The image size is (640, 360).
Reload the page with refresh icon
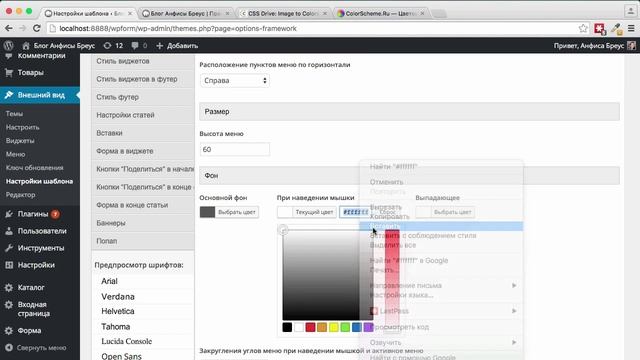click(37, 28)
